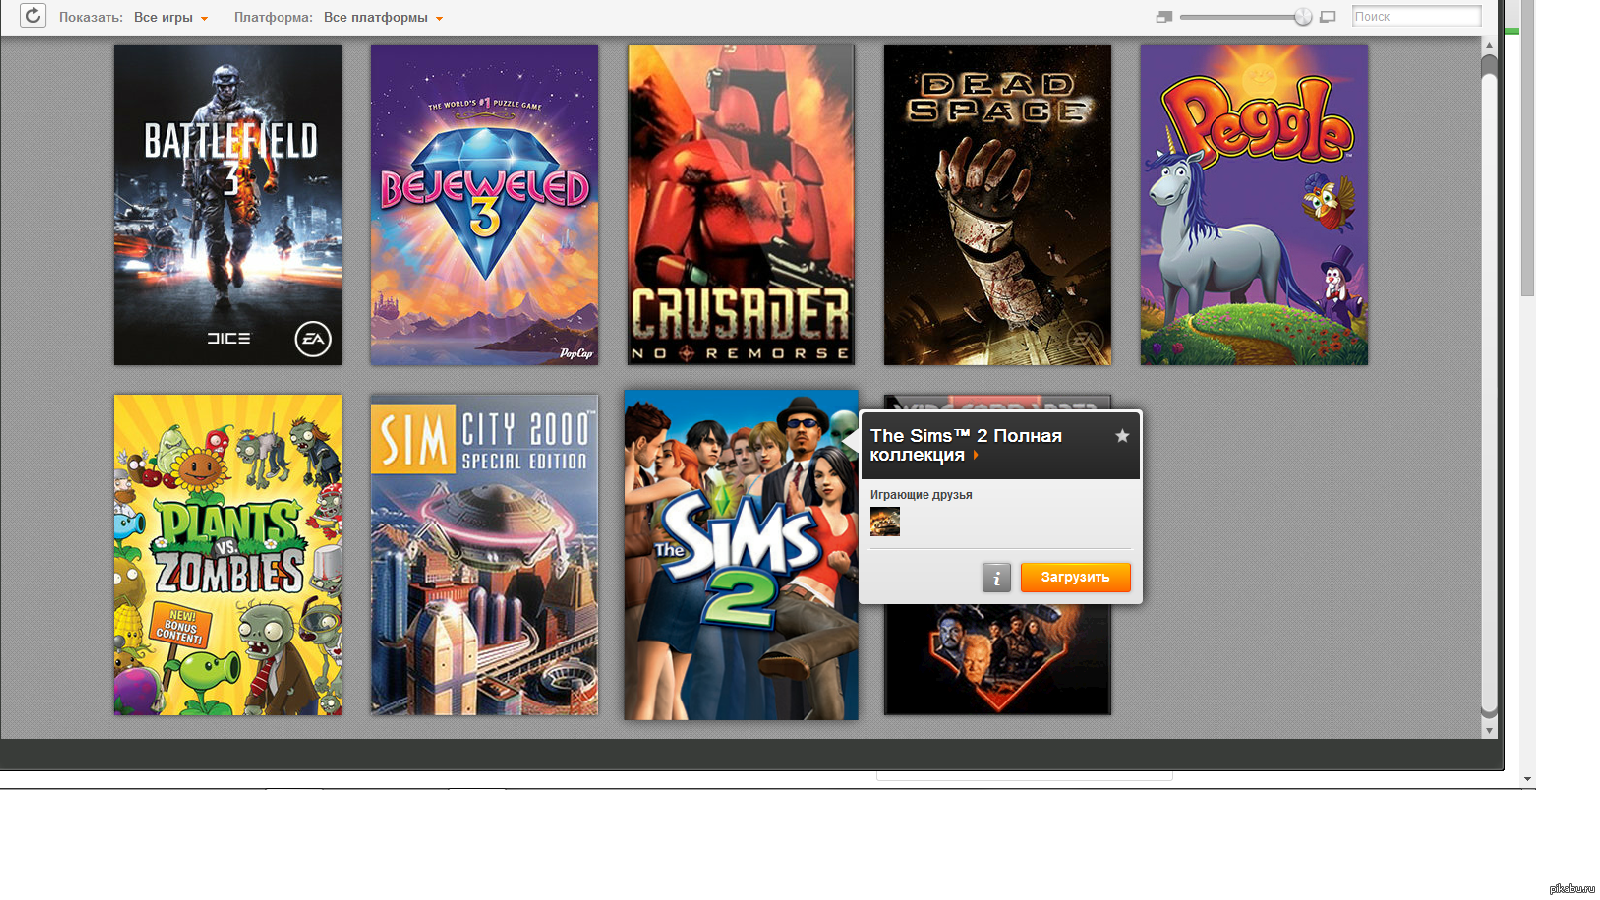Mark The Sims 2 as favorite star
The height and width of the screenshot is (900, 1600).
point(1122,436)
